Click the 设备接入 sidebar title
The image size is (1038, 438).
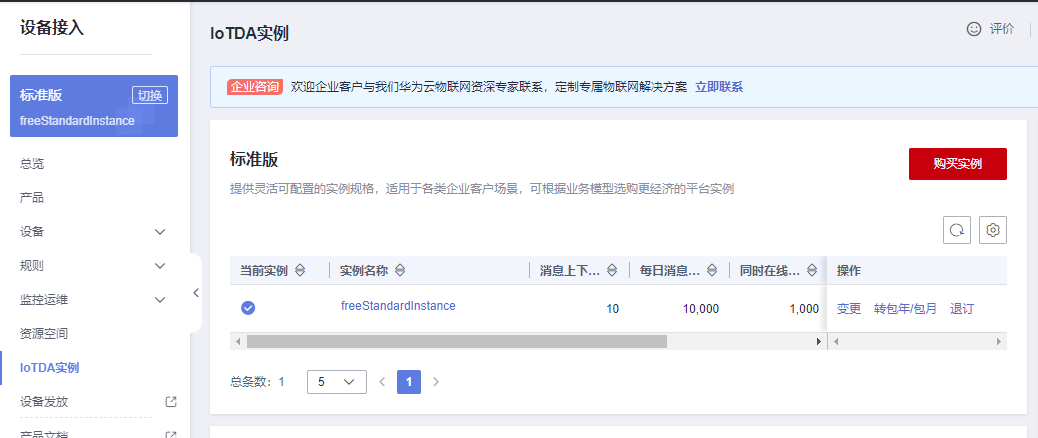[52, 28]
